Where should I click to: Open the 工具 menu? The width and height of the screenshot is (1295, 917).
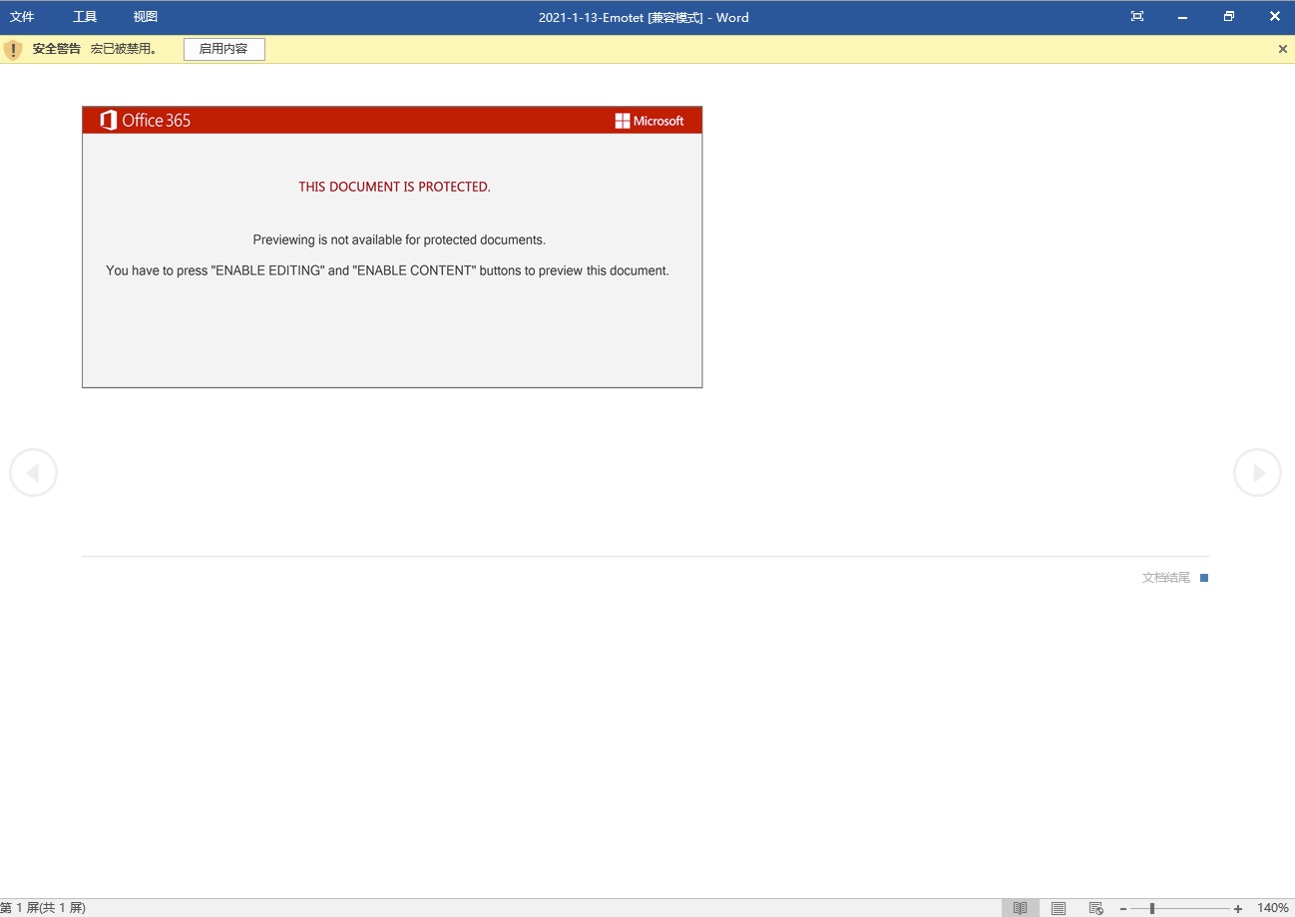(85, 17)
